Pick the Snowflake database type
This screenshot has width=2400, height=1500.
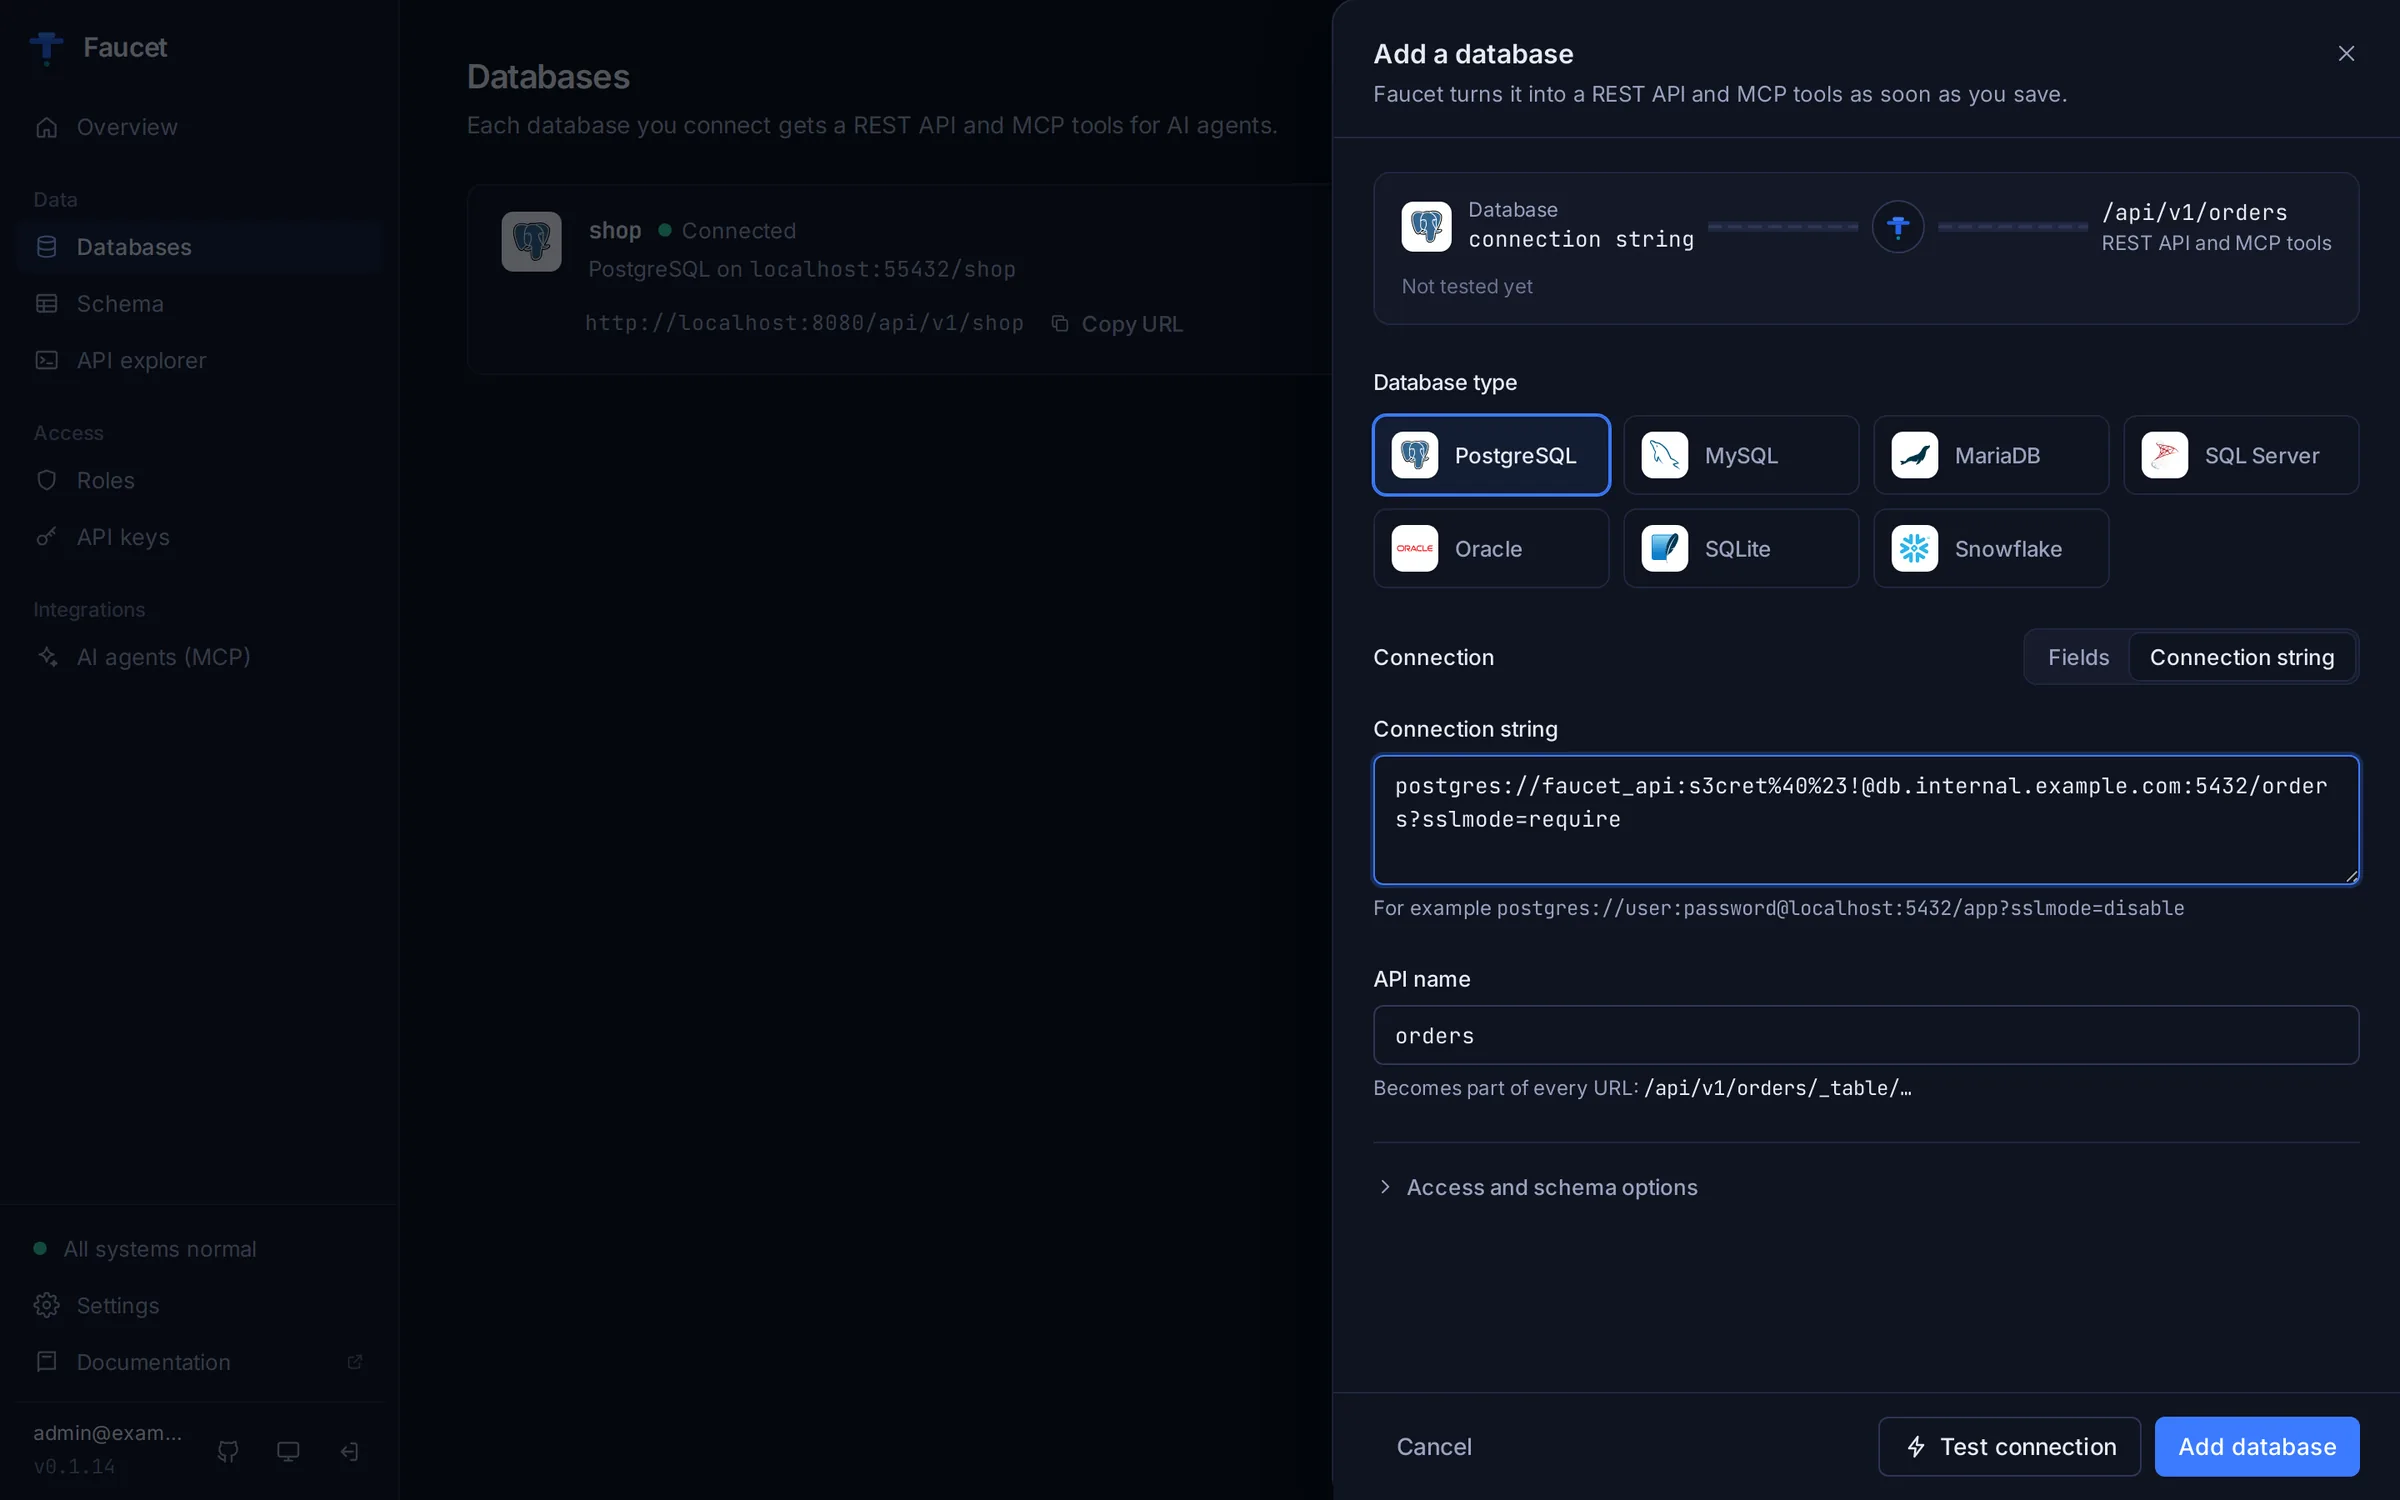click(x=1991, y=548)
